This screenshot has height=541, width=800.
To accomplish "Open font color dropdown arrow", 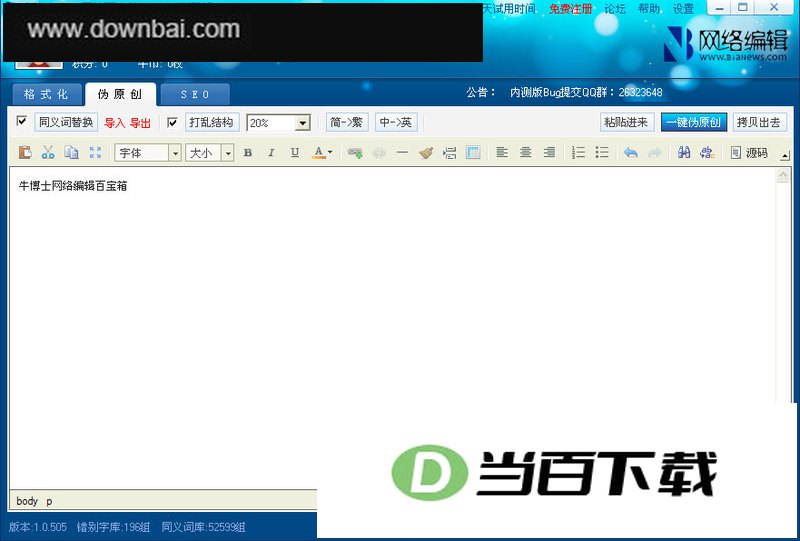I will 330,153.
